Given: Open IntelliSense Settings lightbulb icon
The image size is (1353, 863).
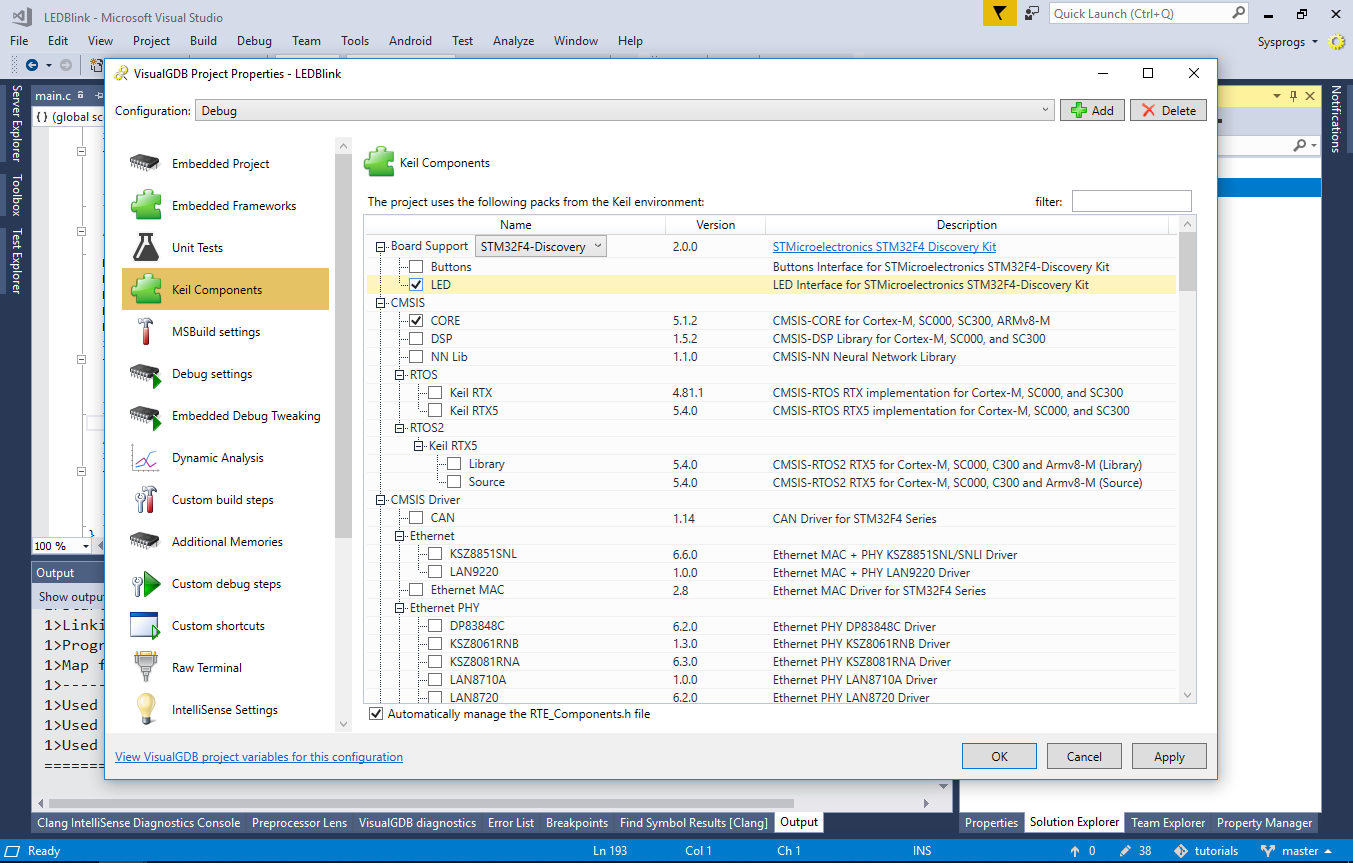Looking at the screenshot, I should coord(145,709).
